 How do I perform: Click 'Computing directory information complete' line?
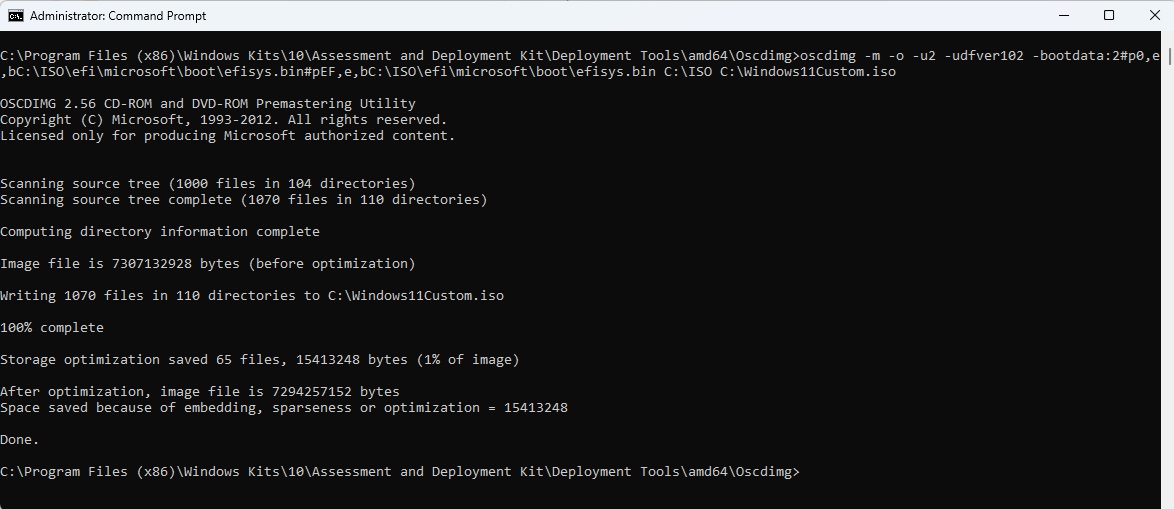pos(159,231)
